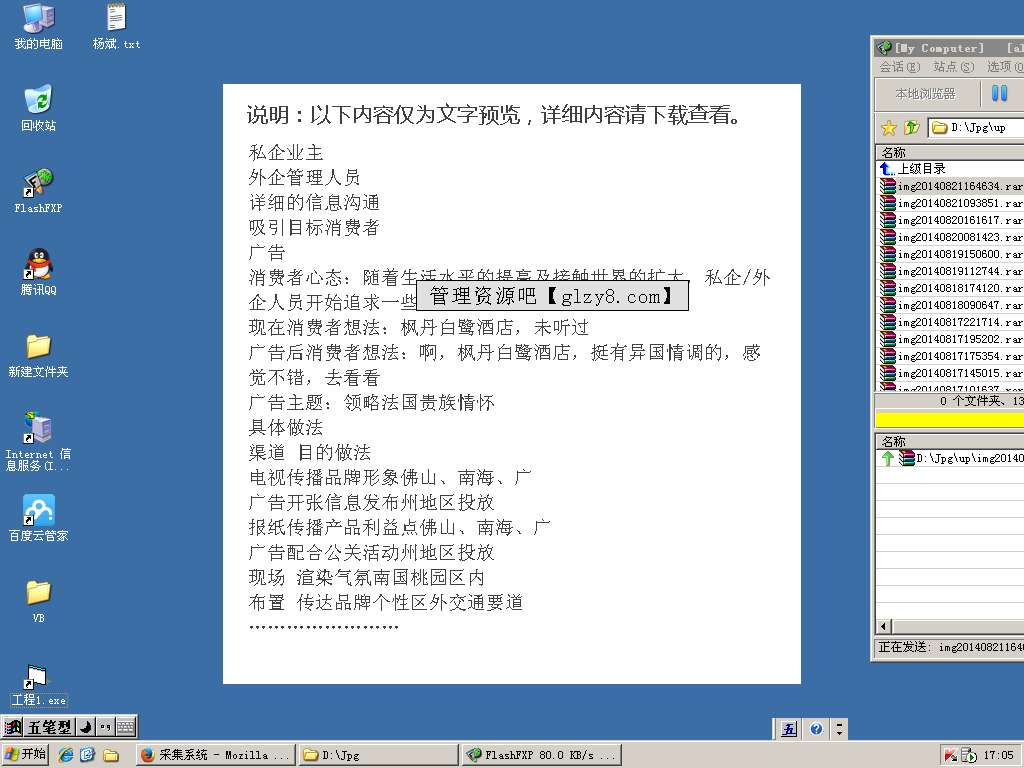The height and width of the screenshot is (768, 1024).
Task: Switch to the FlashFXP 80.0 KB/s taskbar button
Action: (542, 755)
